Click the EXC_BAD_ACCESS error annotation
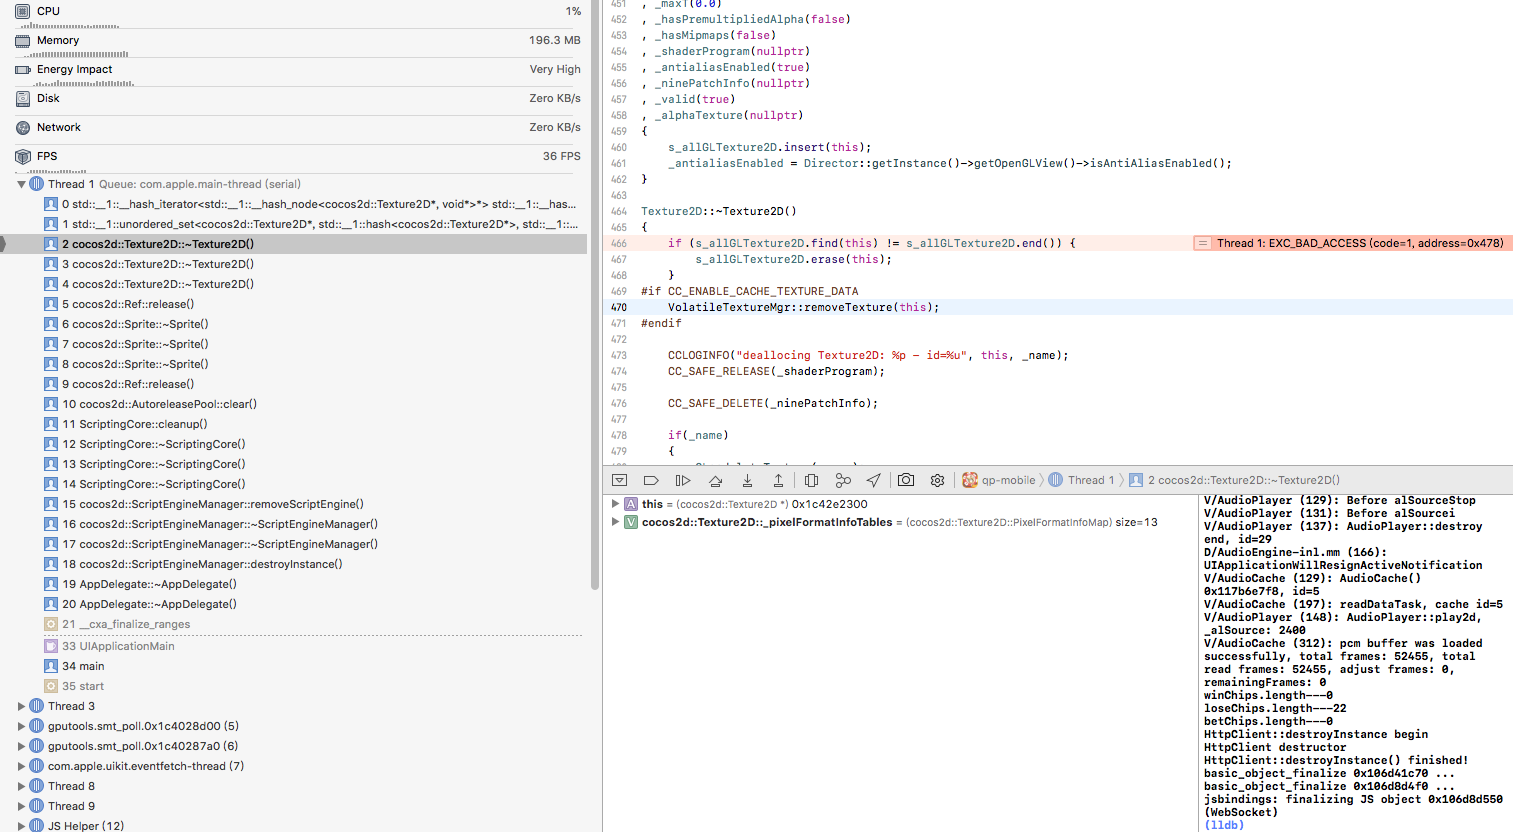The image size is (1513, 832). pyautogui.click(x=1353, y=243)
